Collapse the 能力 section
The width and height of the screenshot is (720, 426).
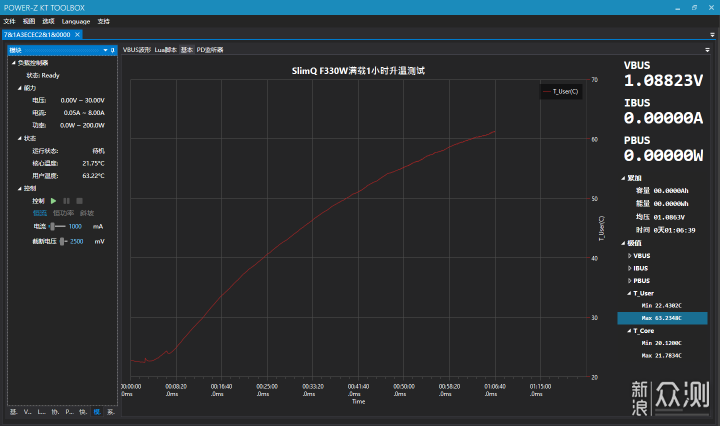coord(19,88)
